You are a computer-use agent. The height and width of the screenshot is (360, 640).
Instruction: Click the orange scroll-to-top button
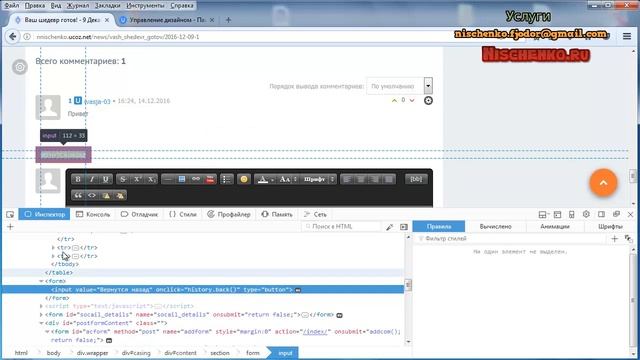(x=603, y=183)
